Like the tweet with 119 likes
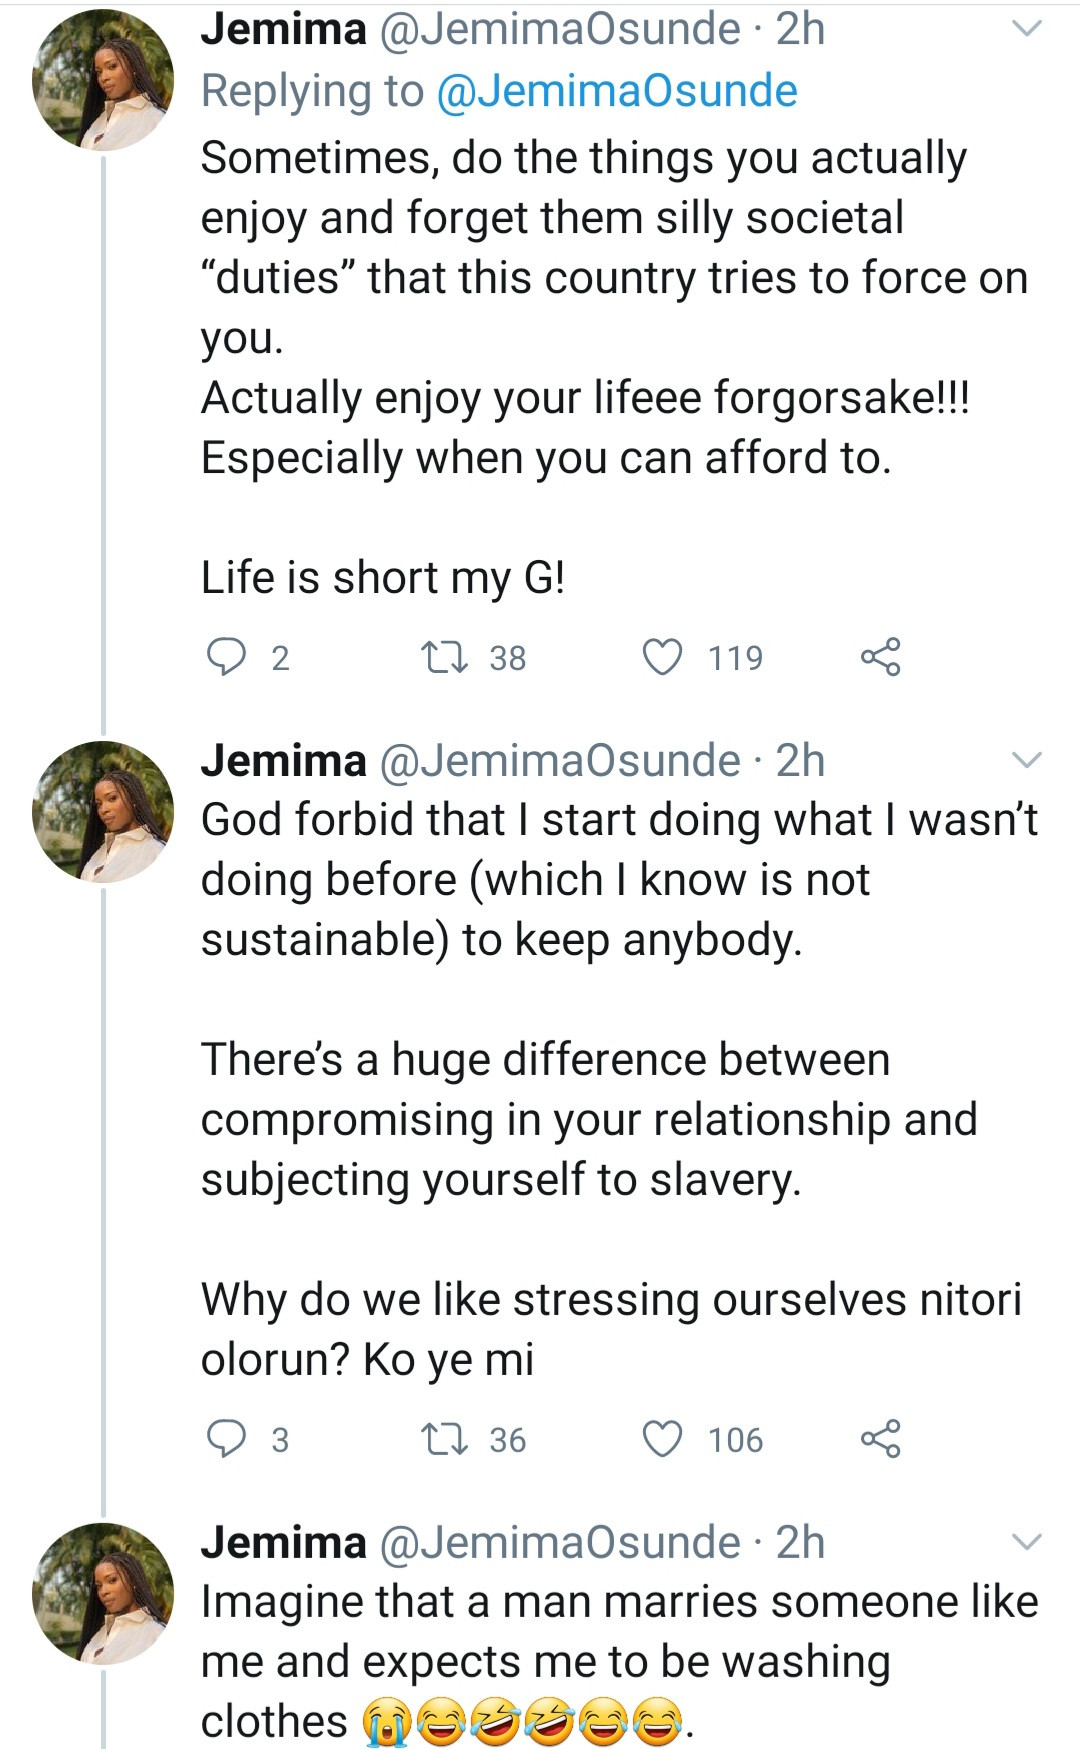The image size is (1080, 1749). 662,657
